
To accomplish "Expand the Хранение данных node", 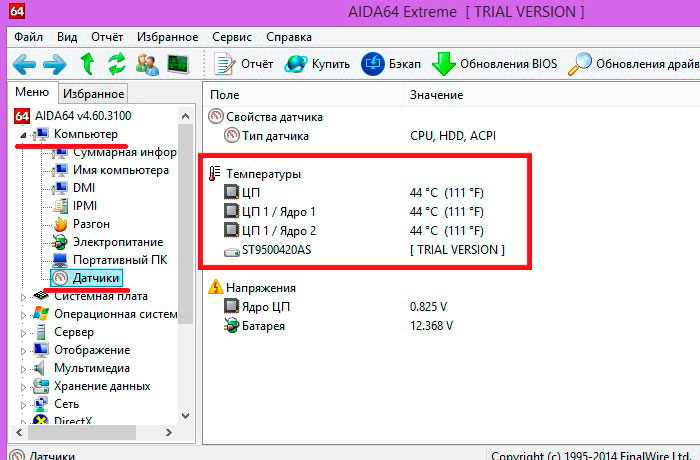I will 23,387.
